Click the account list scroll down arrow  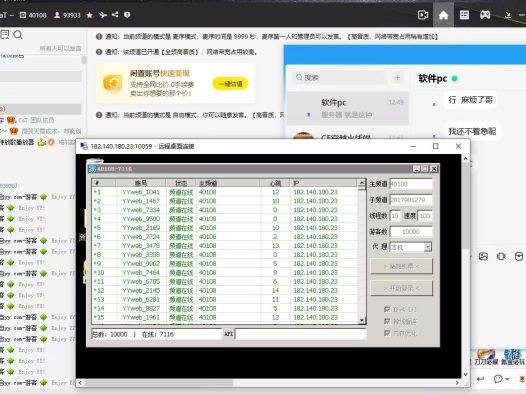tap(362, 320)
